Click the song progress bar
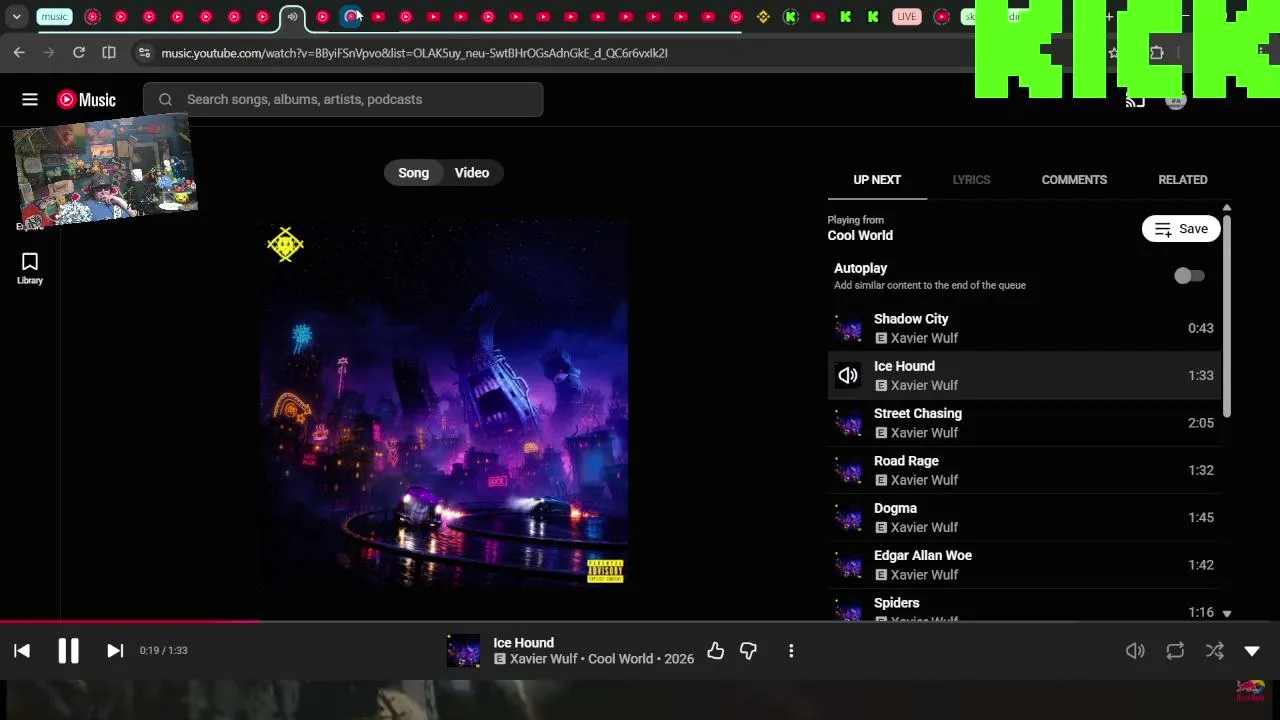Viewport: 1280px width, 720px height. pos(640,621)
